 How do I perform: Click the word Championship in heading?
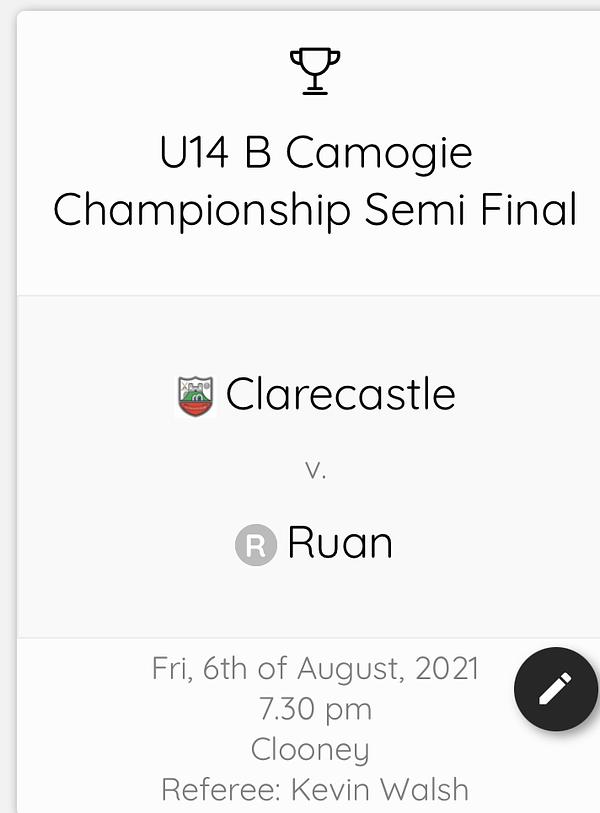pos(201,210)
